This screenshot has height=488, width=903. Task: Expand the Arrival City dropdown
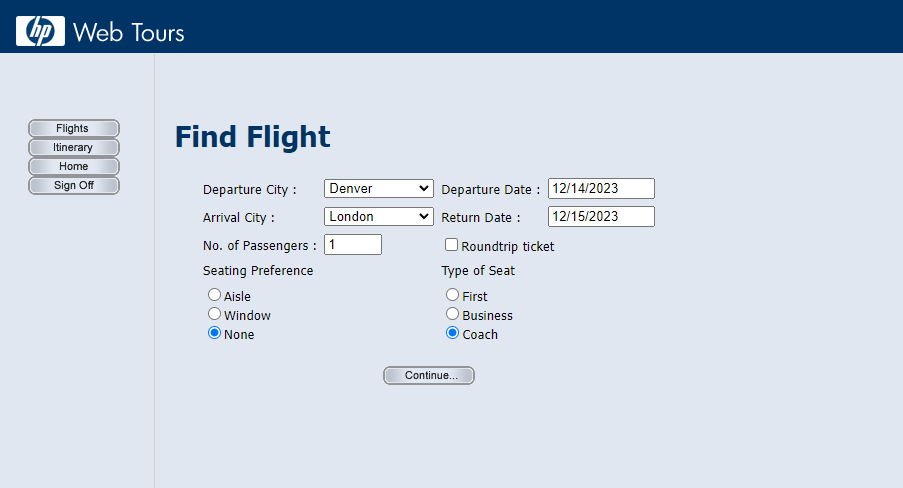(x=378, y=216)
